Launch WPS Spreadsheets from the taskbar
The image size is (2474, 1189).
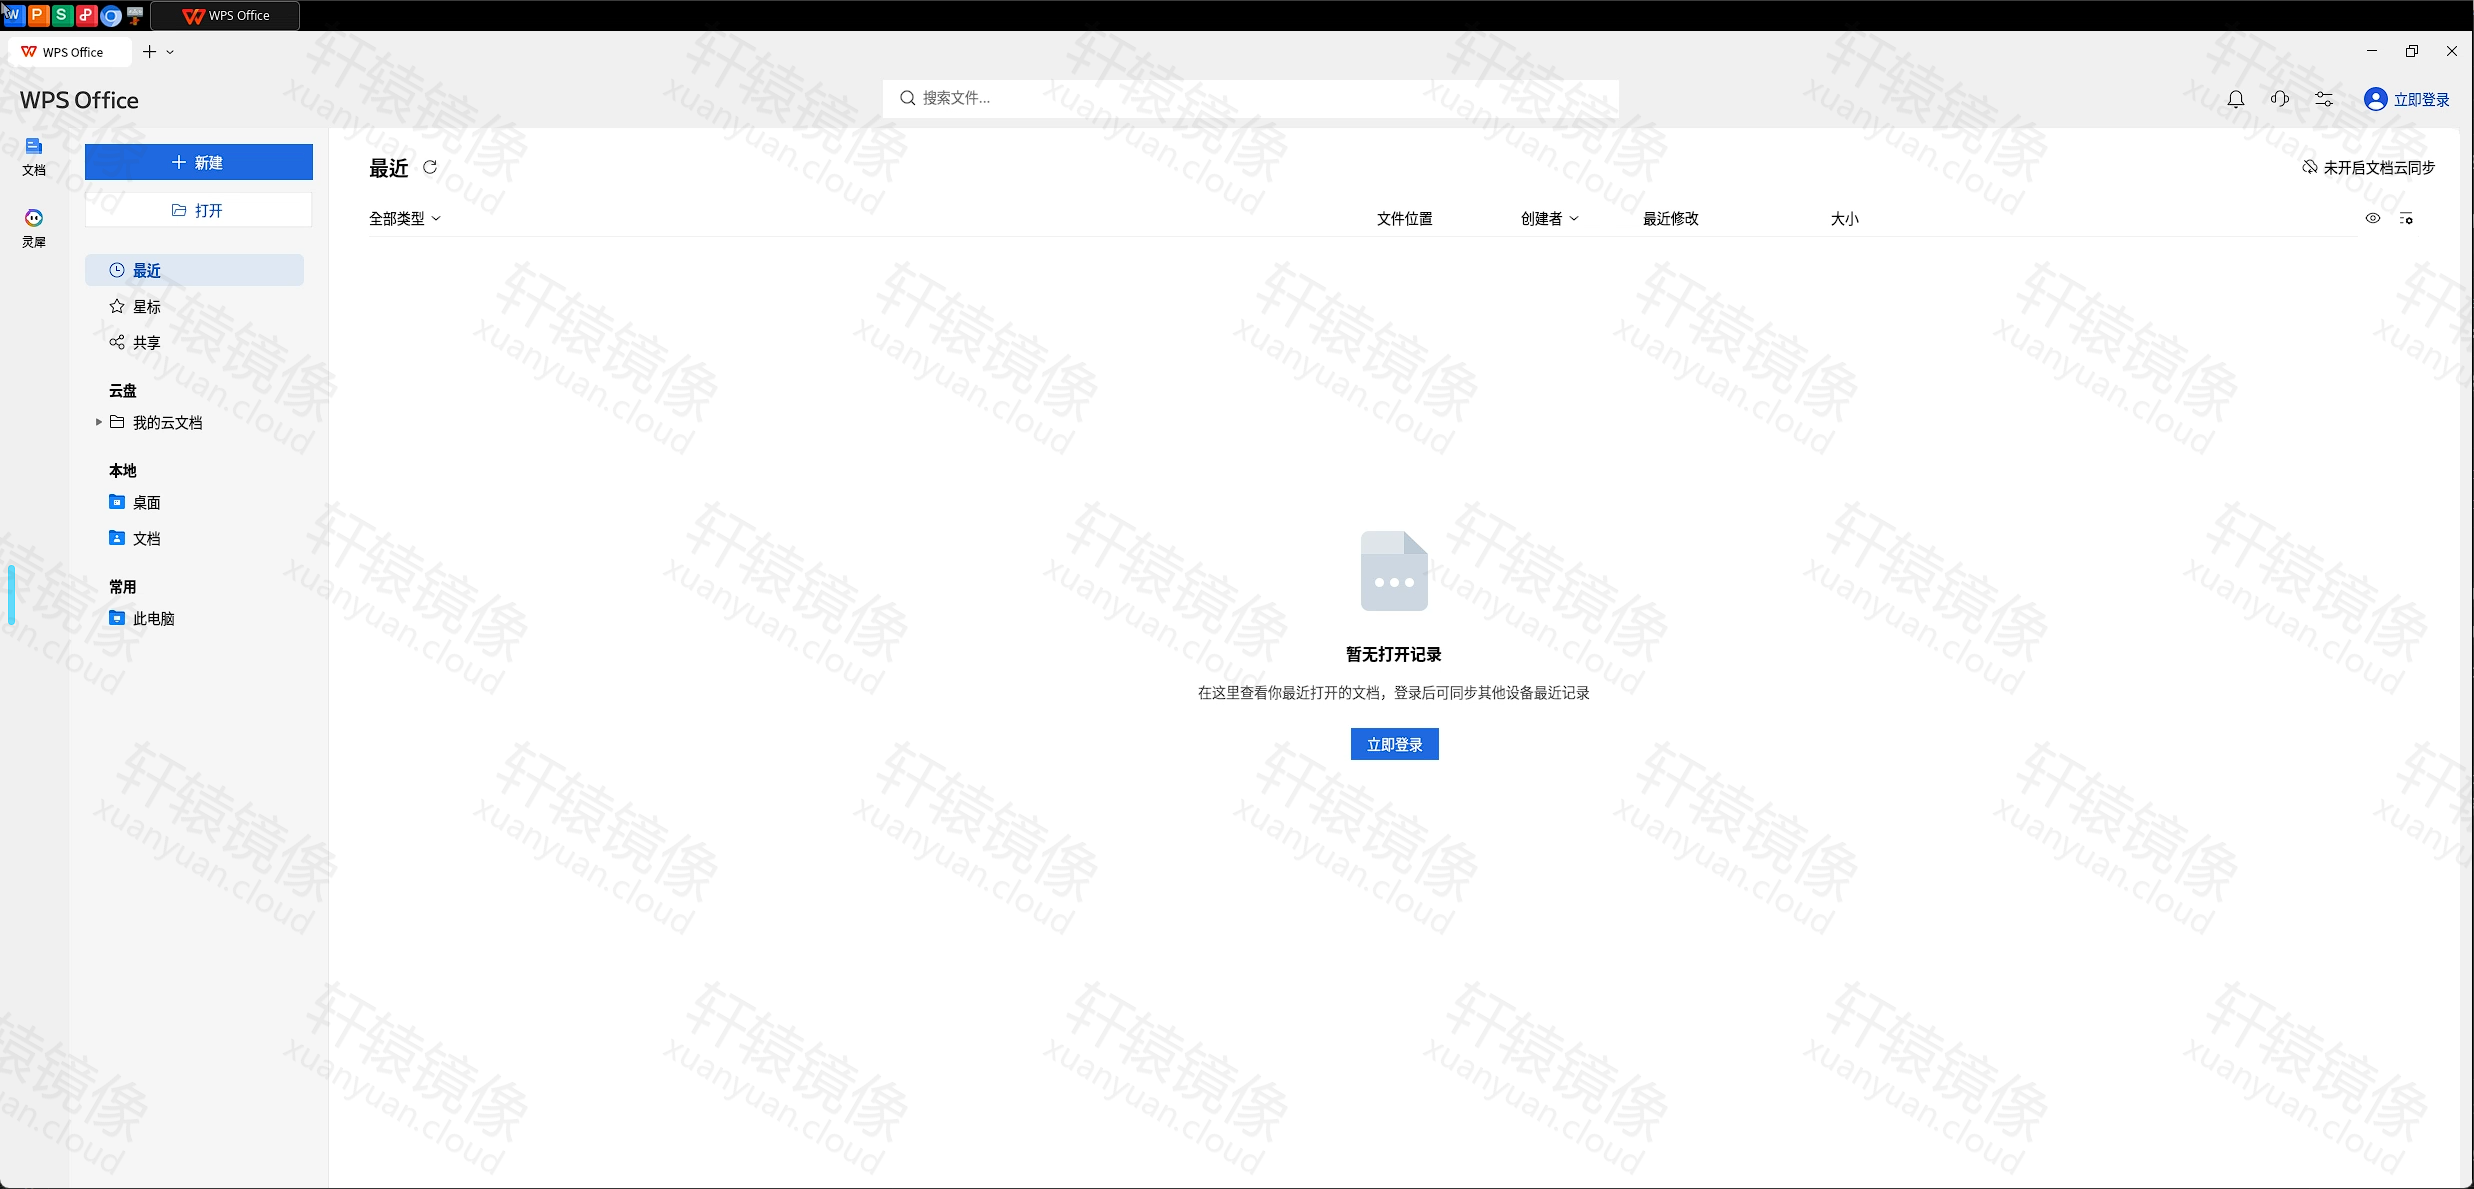62,15
